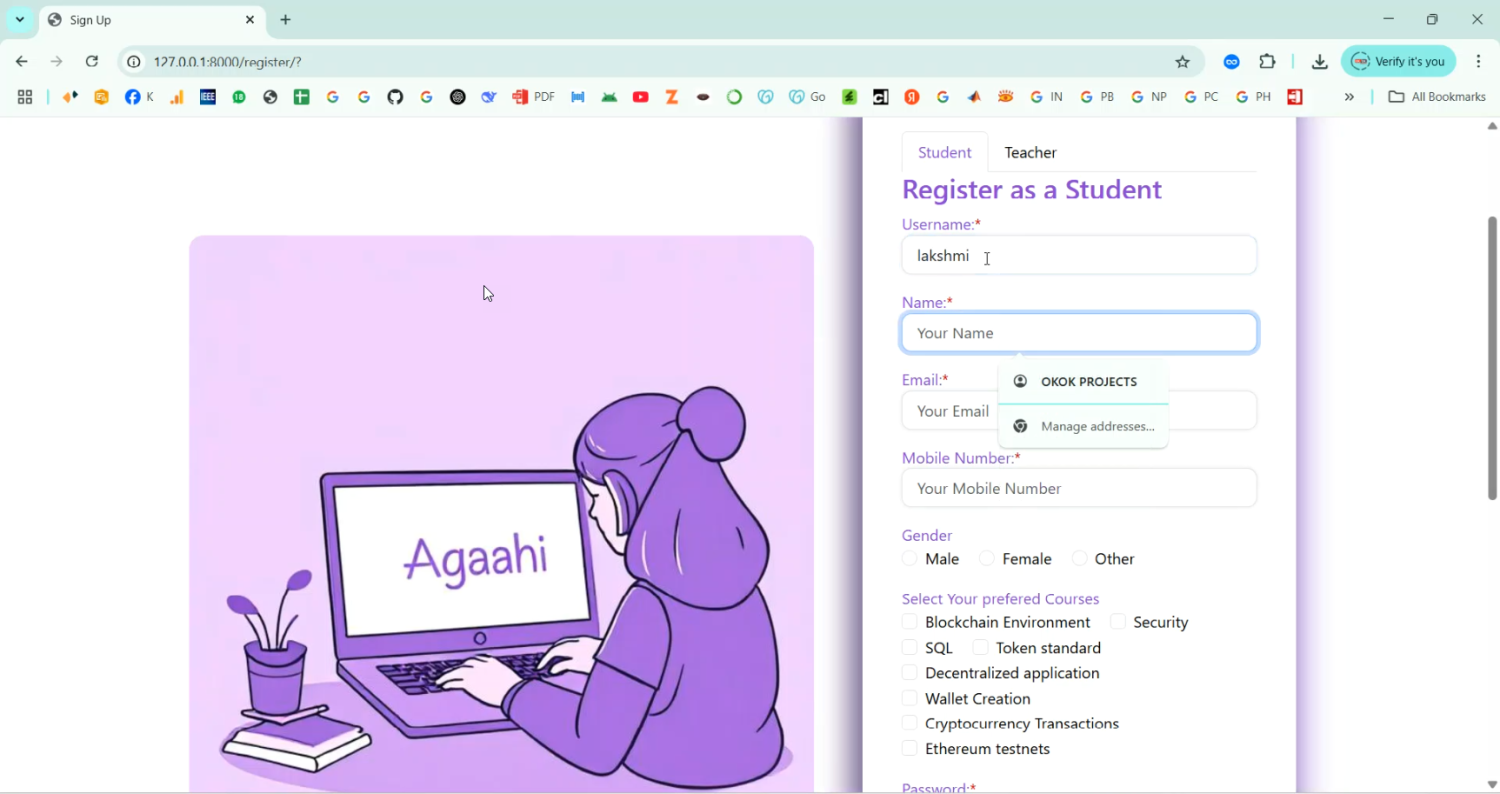Open the YouTube bookmark

click(640, 96)
